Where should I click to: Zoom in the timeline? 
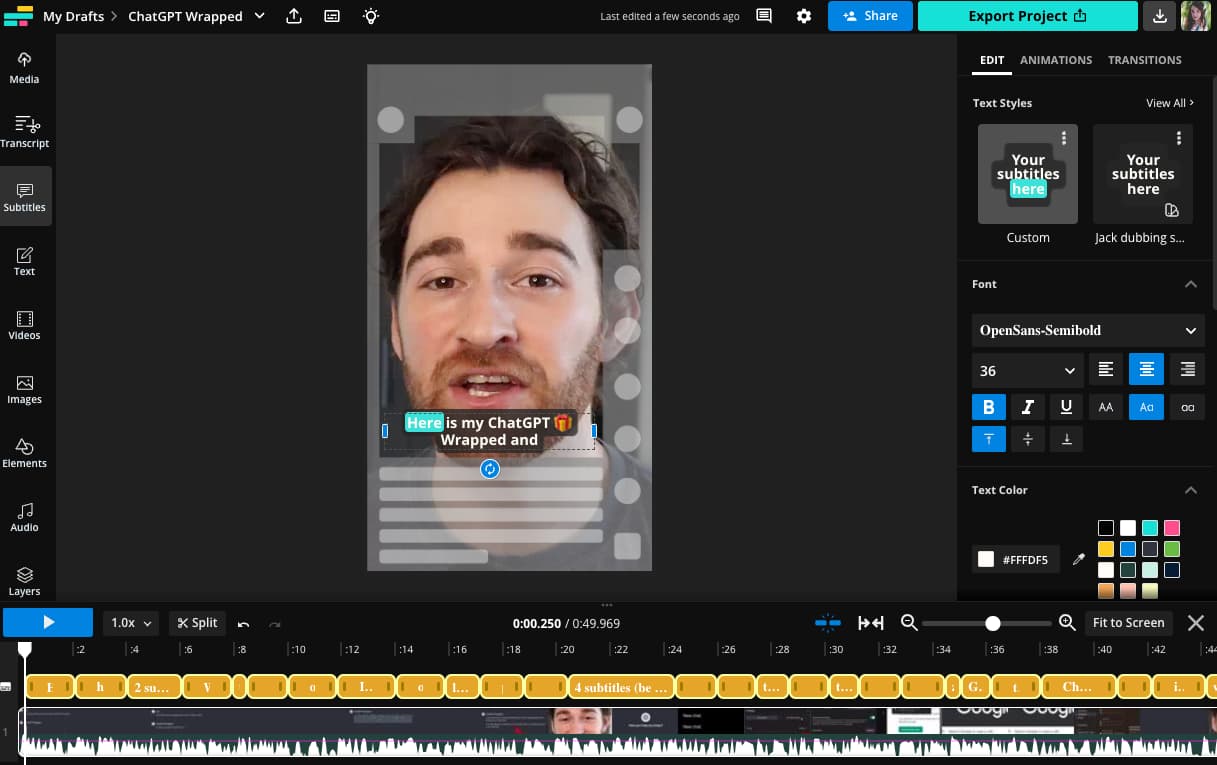(1067, 622)
